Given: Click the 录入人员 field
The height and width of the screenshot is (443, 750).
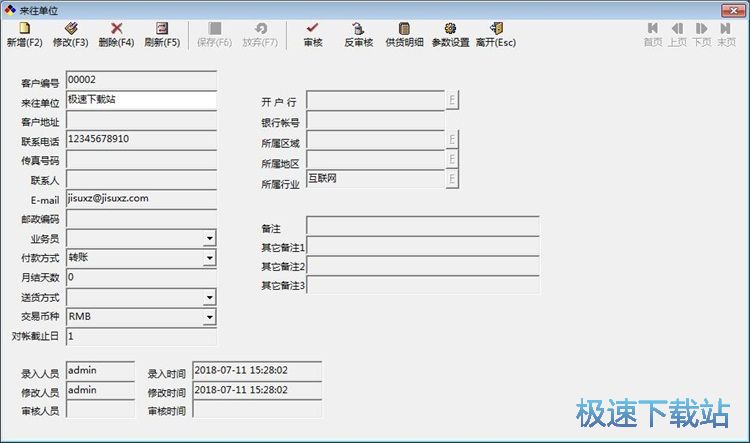Looking at the screenshot, I should (100, 371).
